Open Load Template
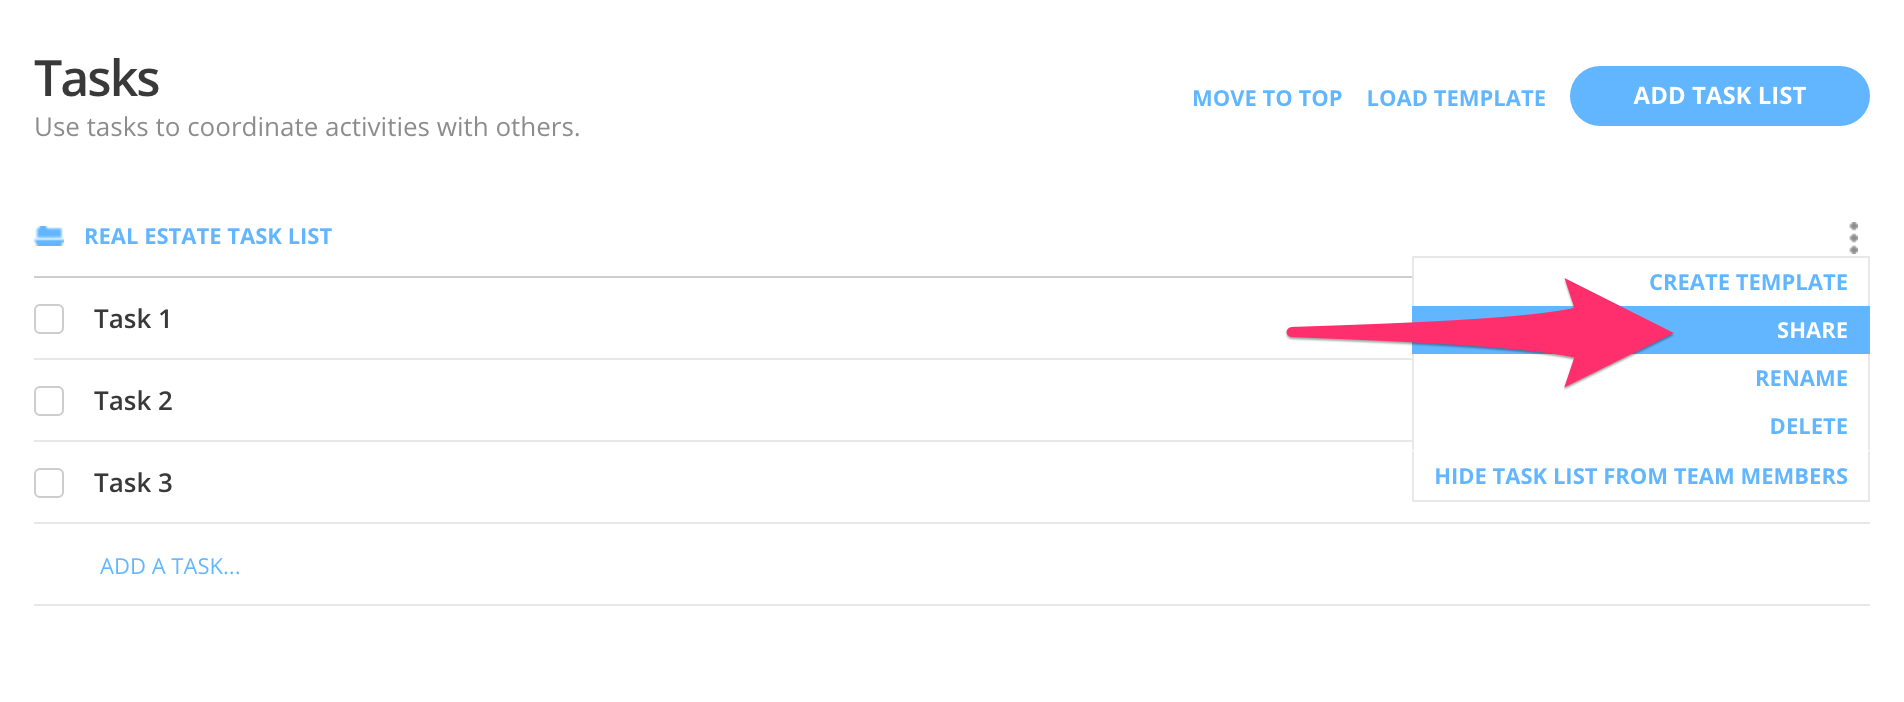The height and width of the screenshot is (702, 1904). click(1455, 99)
